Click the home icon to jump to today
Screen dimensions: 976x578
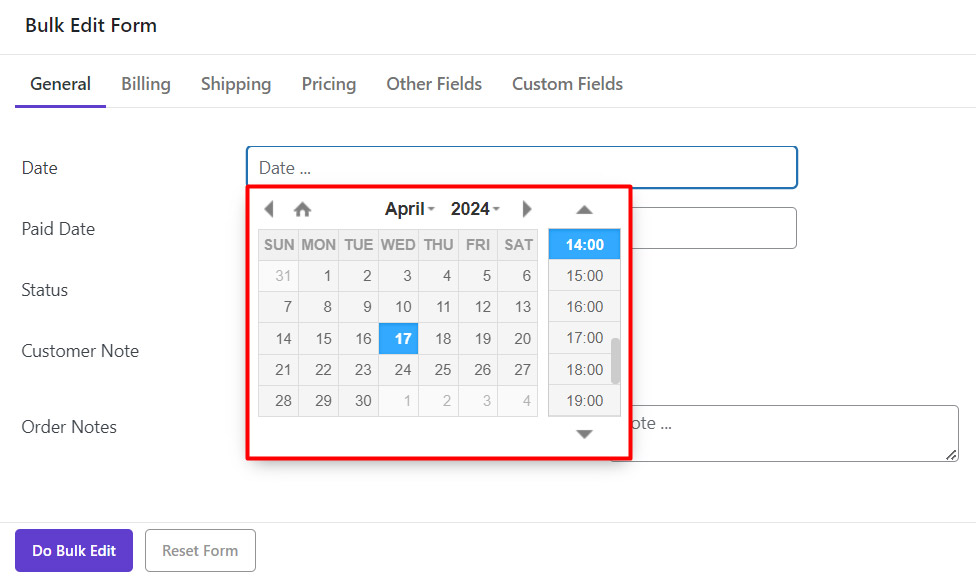302,209
